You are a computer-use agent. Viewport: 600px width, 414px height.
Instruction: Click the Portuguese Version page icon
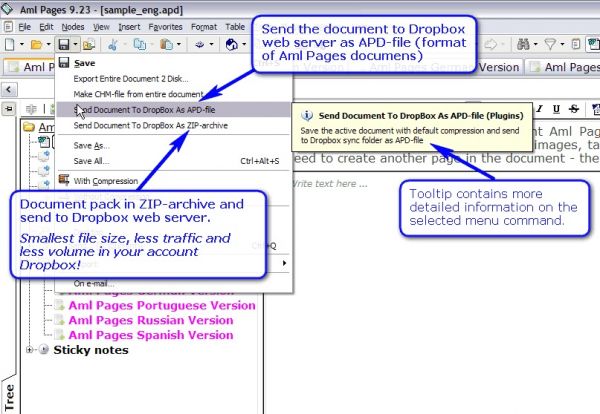59,305
